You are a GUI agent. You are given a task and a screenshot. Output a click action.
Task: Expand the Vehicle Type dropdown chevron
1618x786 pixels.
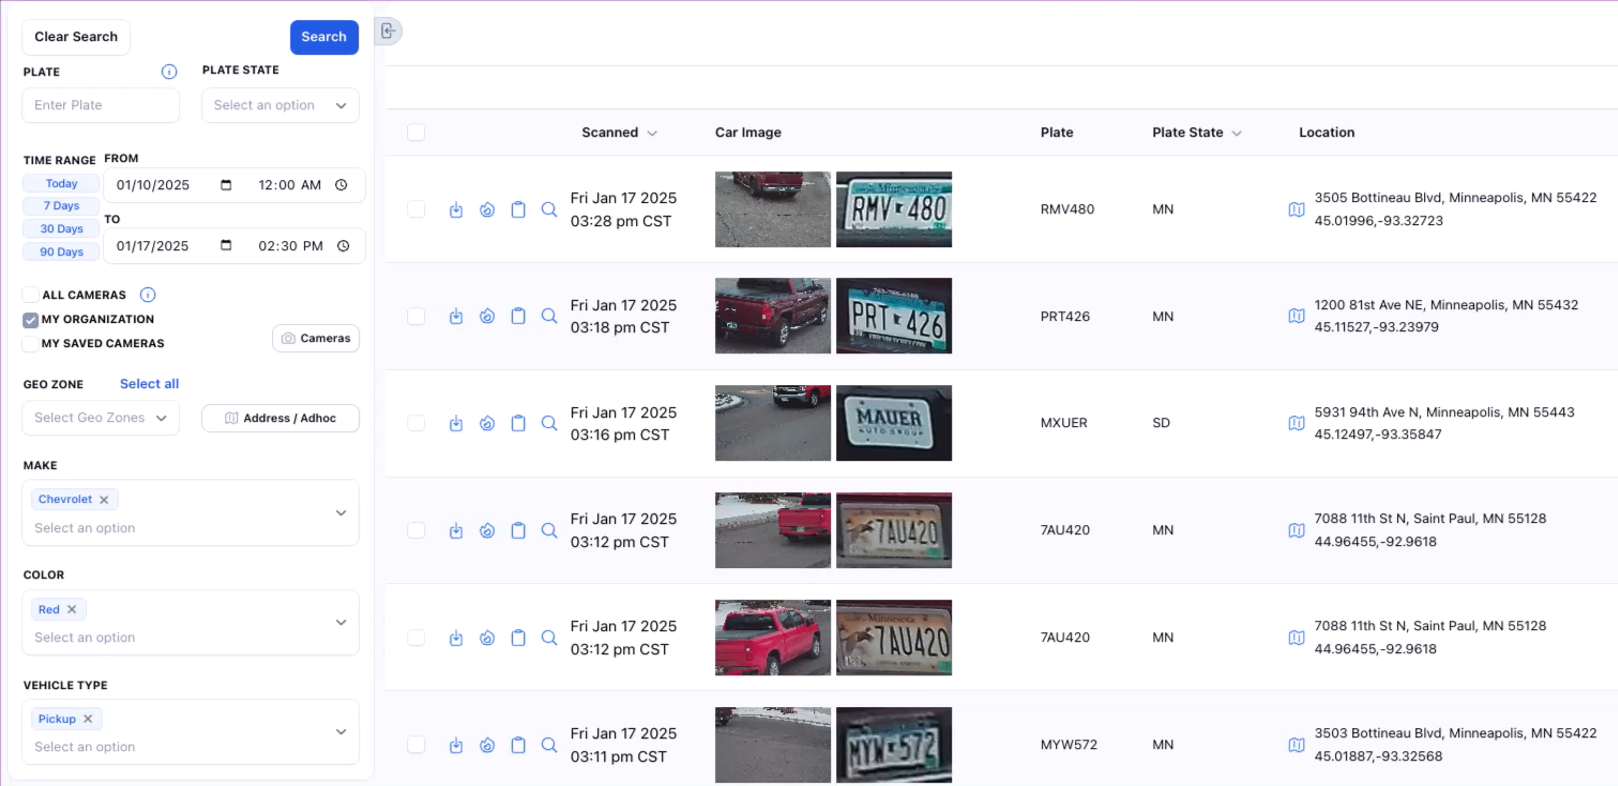pyautogui.click(x=341, y=732)
